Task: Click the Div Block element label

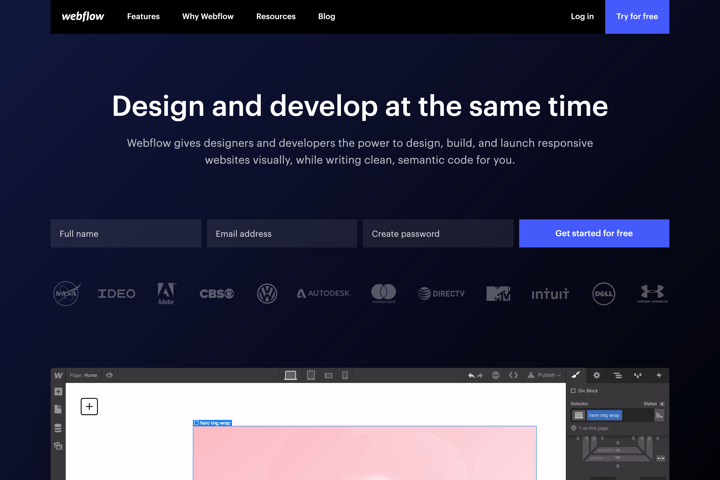Action: [x=585, y=391]
